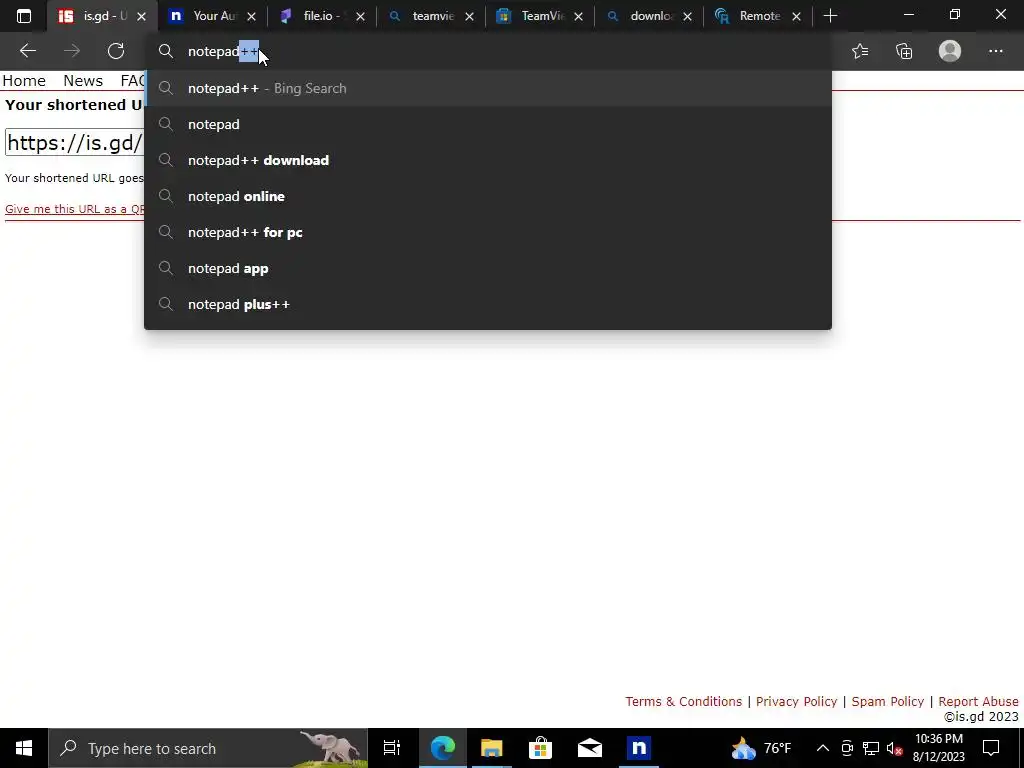Close the downloa search tab
The height and width of the screenshot is (768, 1024).
point(687,16)
